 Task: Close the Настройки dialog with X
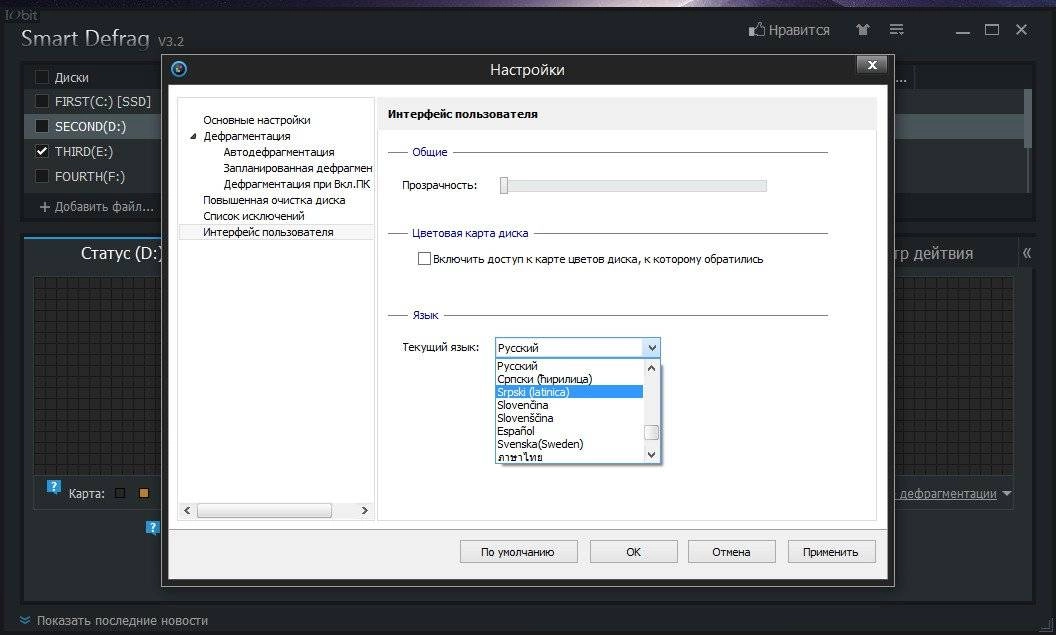(872, 65)
